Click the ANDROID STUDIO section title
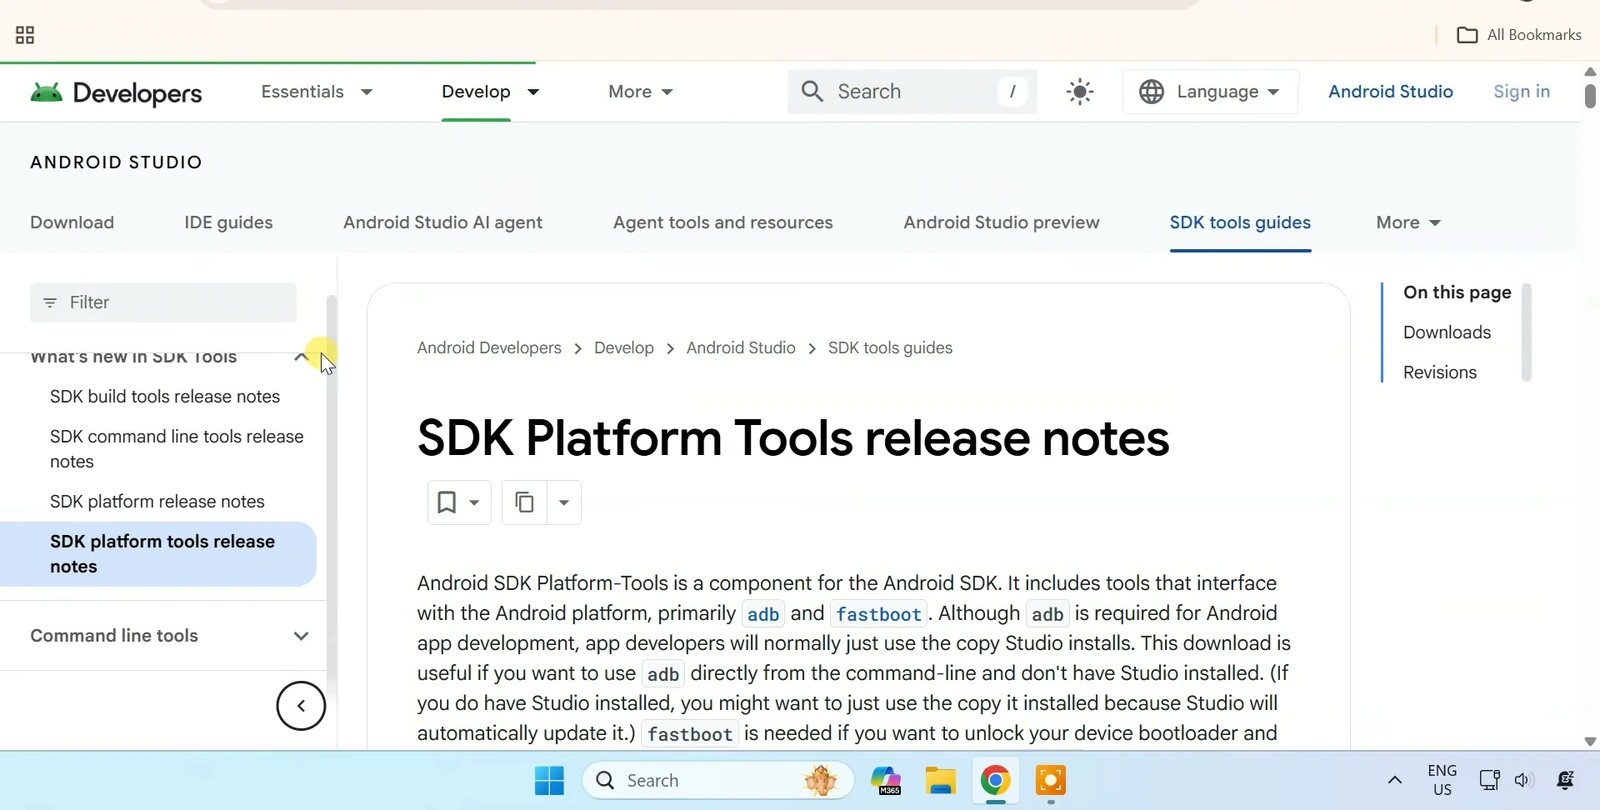 pyautogui.click(x=116, y=163)
